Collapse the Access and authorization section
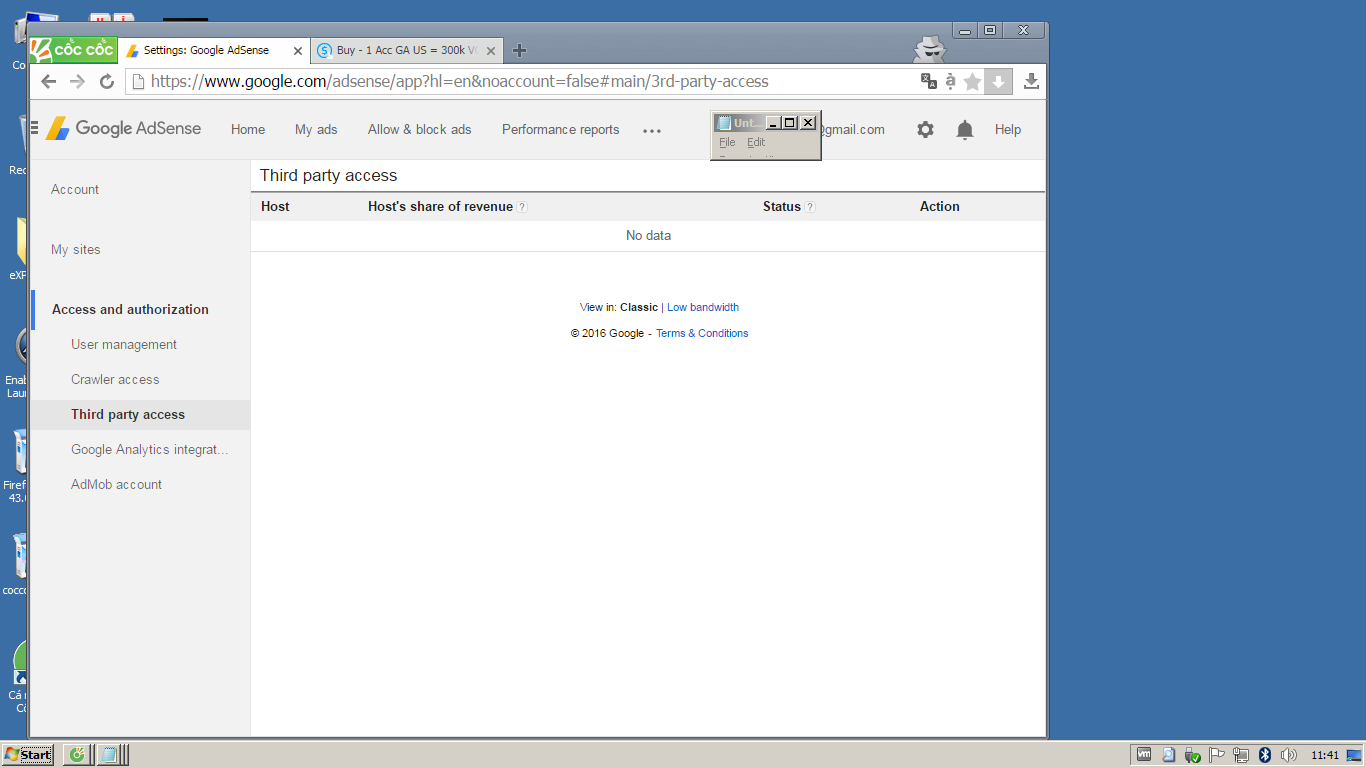 130,309
